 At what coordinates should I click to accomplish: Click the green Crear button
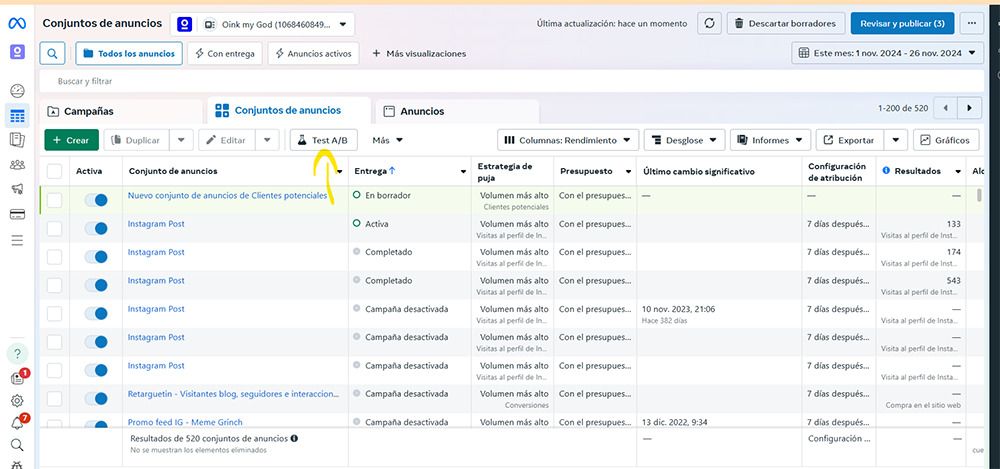[71, 140]
